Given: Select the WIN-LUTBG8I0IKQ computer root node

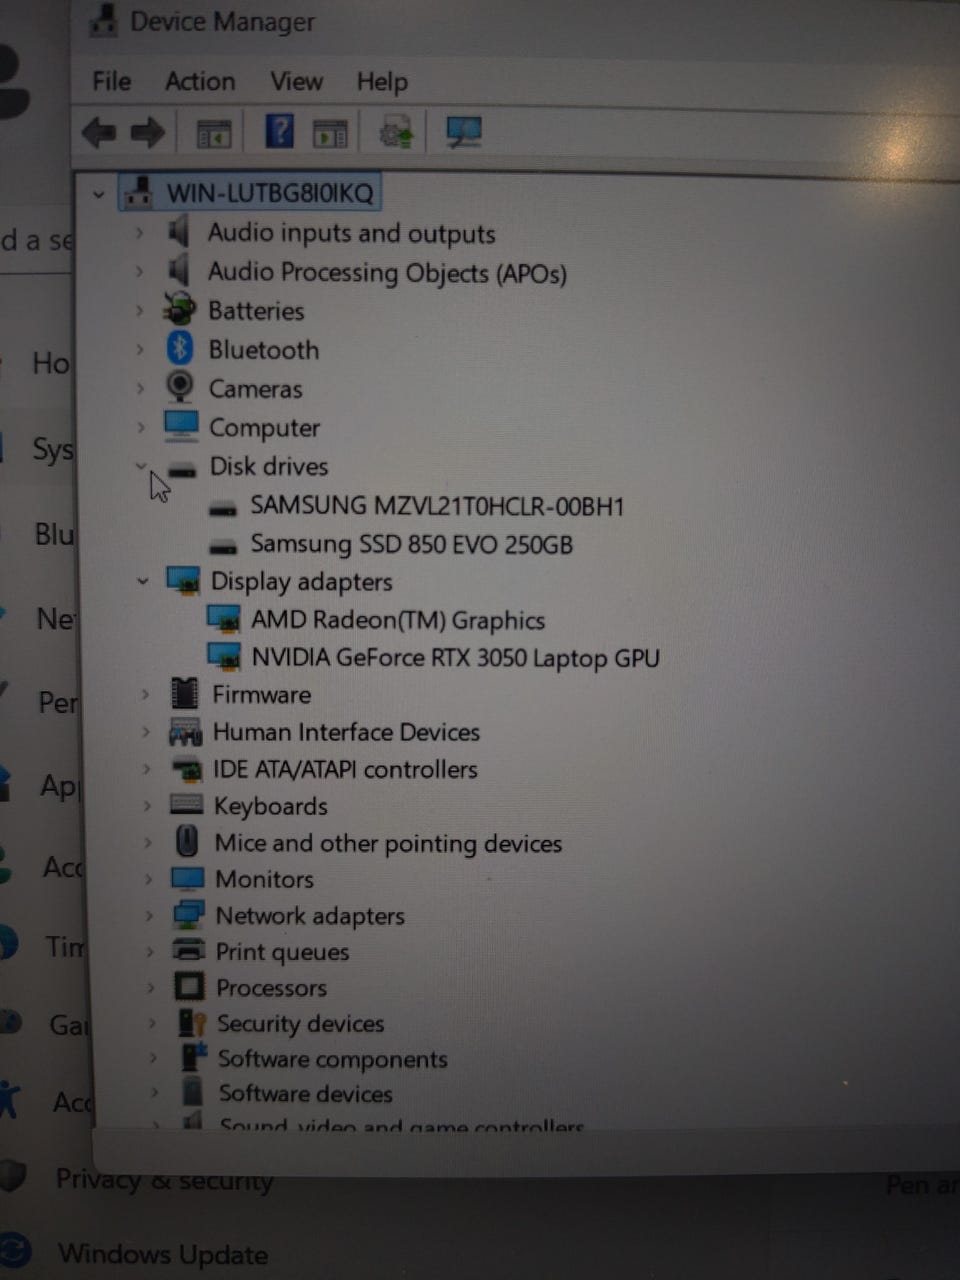Looking at the screenshot, I should (269, 193).
